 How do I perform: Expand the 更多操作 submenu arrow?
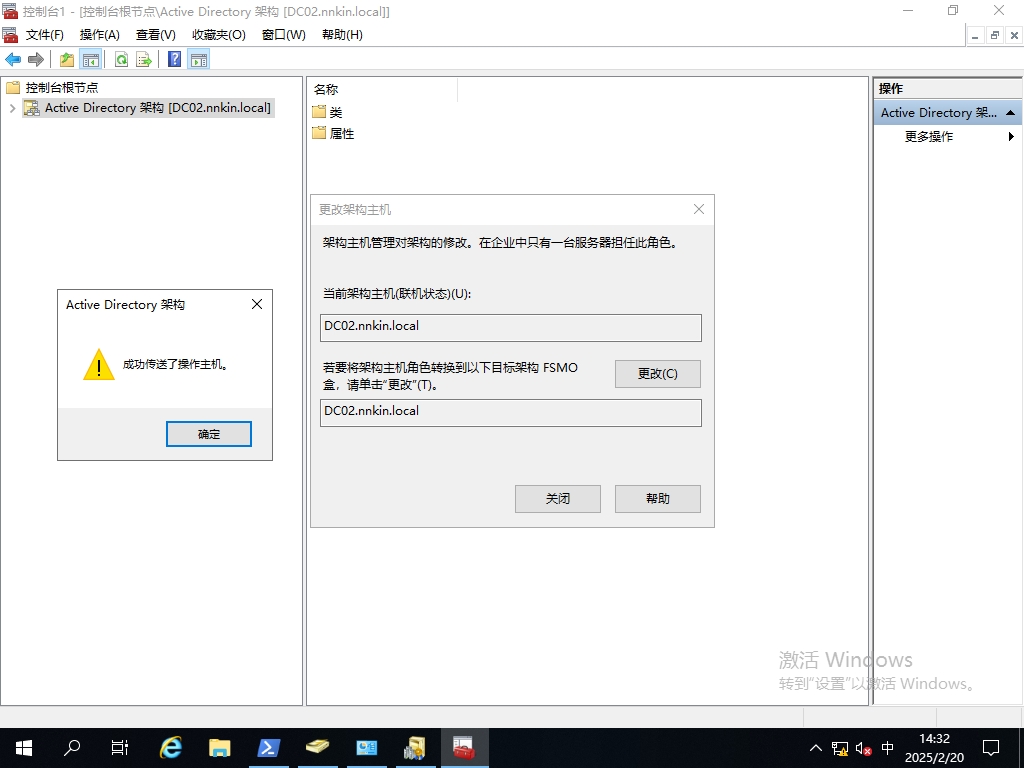[x=1011, y=137]
